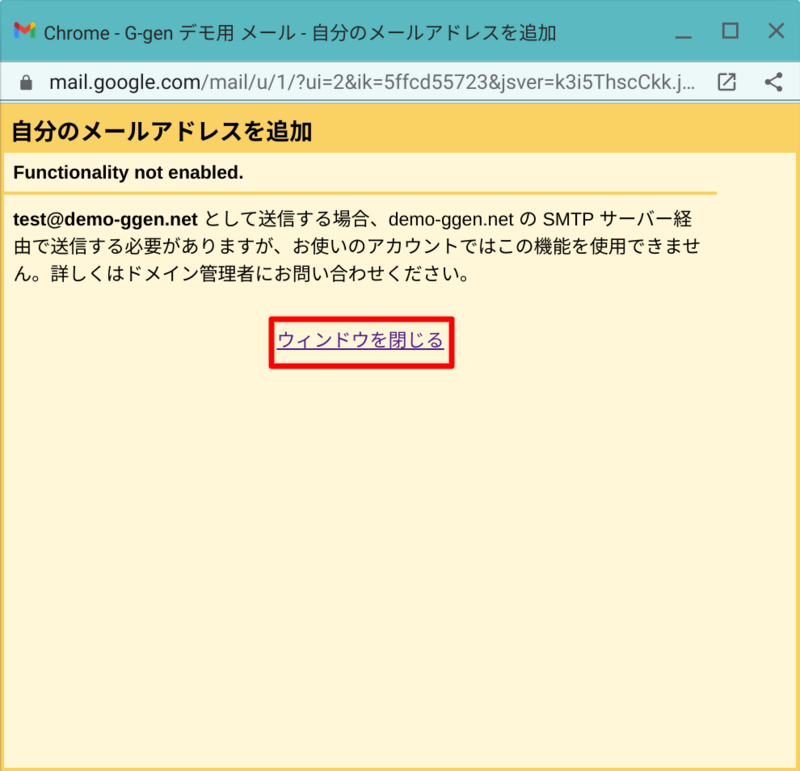
Task: Select the mail.google.com URL text
Action: (x=372, y=82)
